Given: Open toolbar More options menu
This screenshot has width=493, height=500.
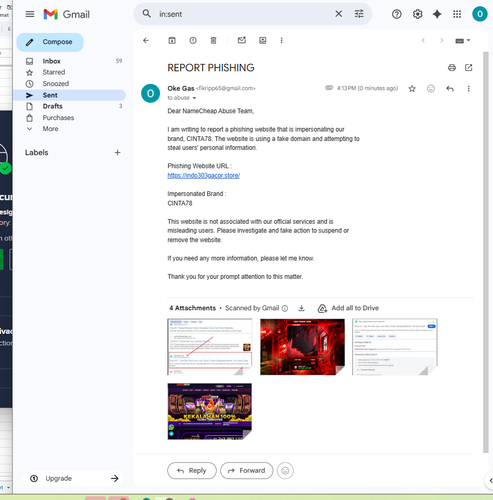Looking at the screenshot, I should coord(281,40).
